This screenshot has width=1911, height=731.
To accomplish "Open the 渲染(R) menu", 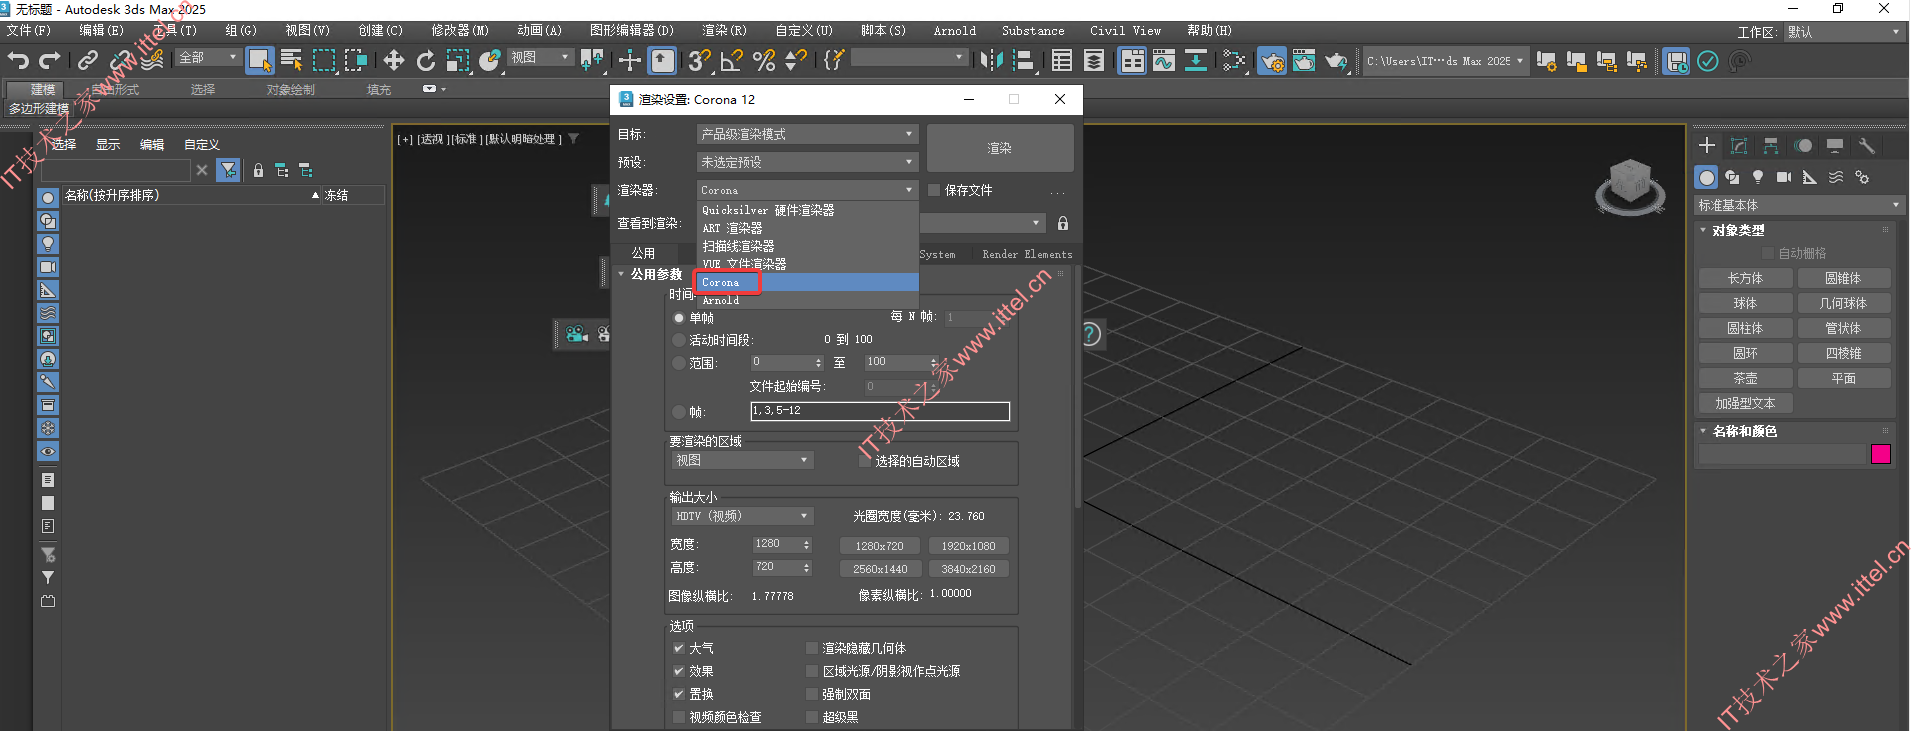I will pos(724,31).
